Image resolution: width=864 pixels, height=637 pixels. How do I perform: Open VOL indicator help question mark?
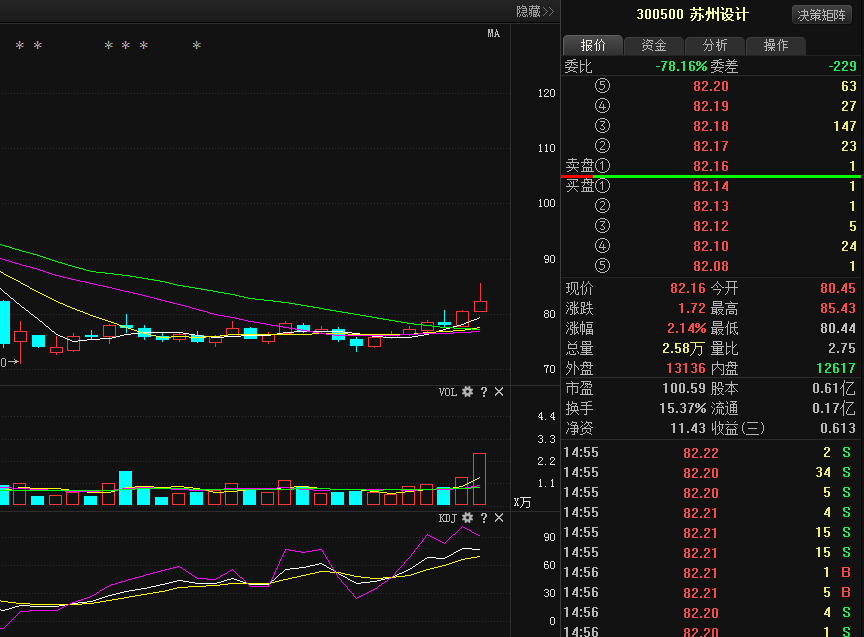484,392
